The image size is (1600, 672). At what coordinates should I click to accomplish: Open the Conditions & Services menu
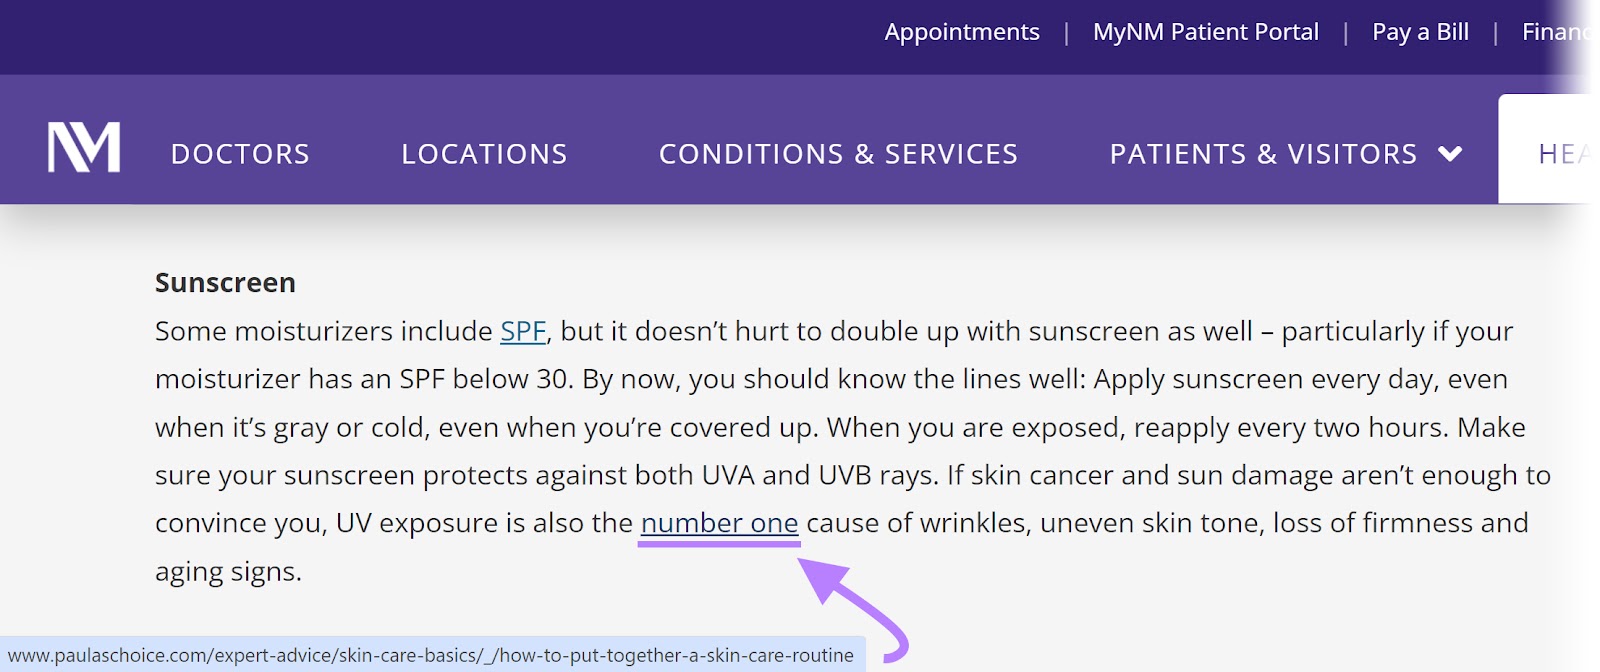(838, 154)
